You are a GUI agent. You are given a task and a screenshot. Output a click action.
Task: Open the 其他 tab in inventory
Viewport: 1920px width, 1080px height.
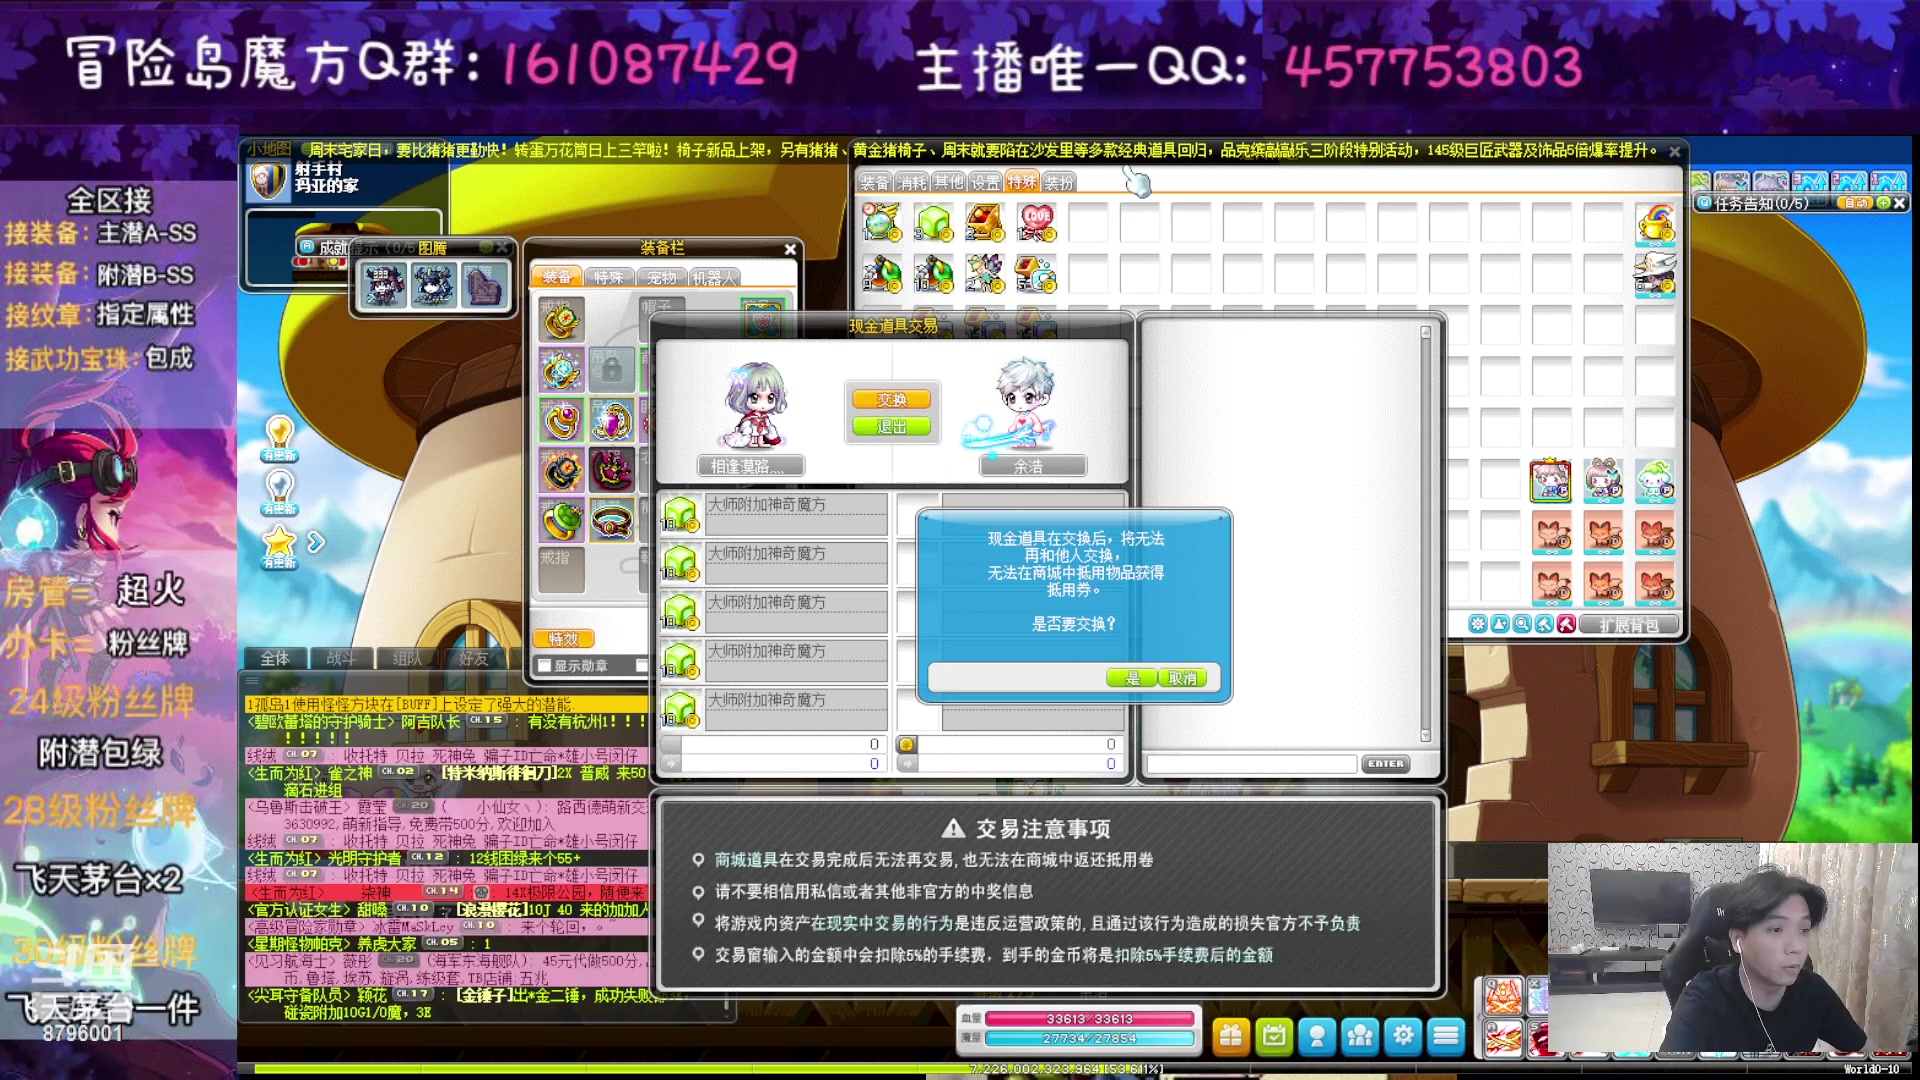(948, 182)
